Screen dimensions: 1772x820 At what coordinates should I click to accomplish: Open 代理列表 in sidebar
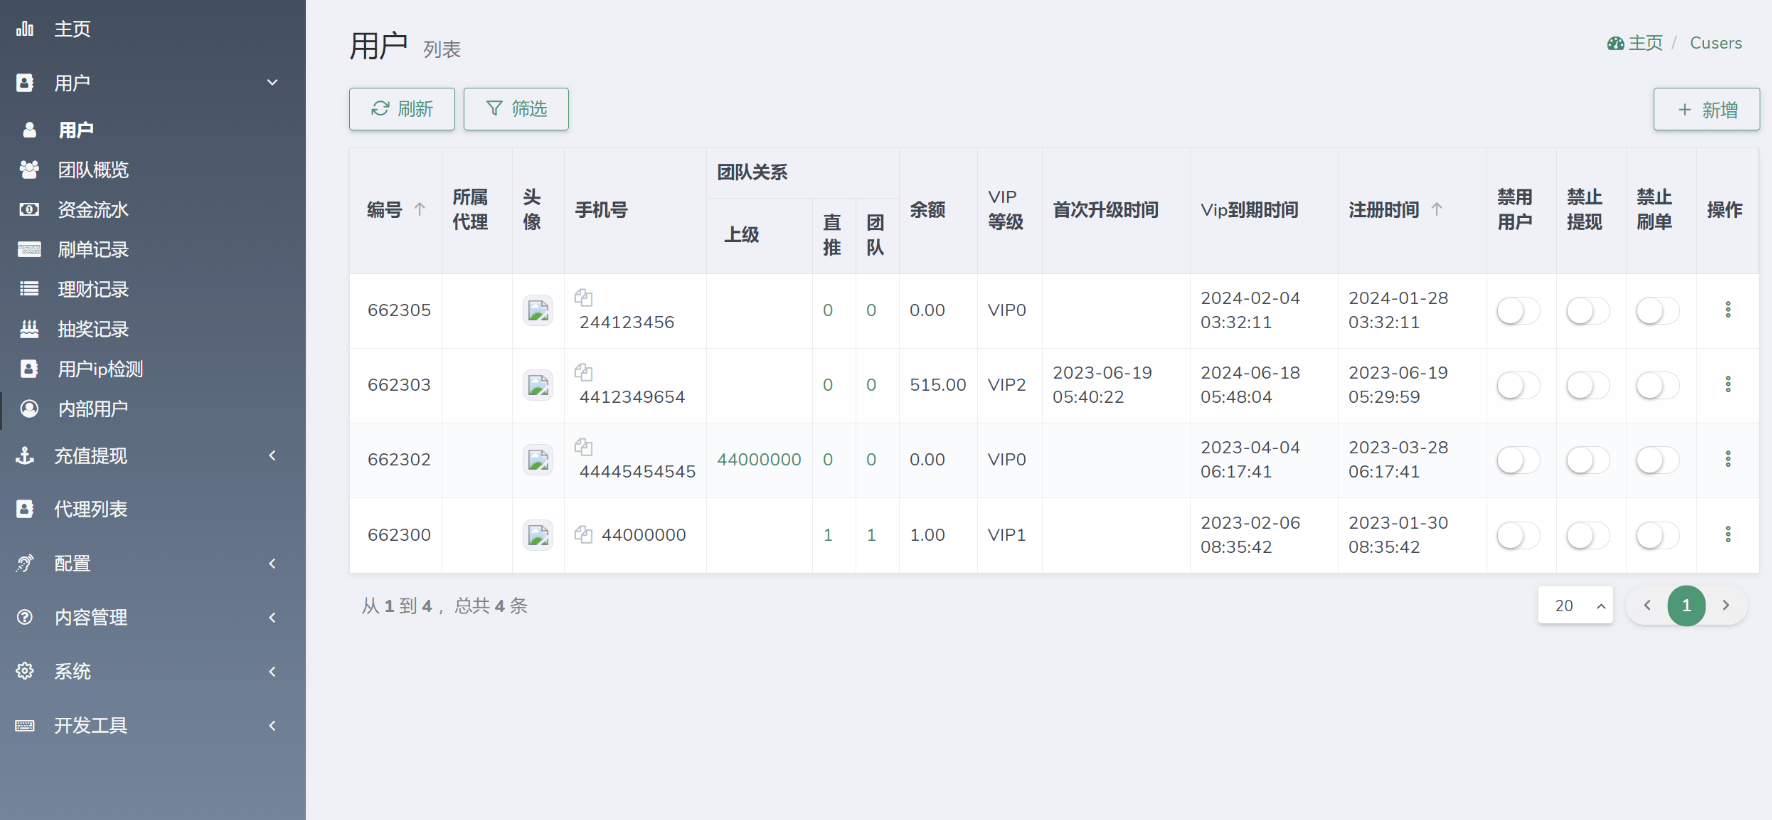click(153, 509)
